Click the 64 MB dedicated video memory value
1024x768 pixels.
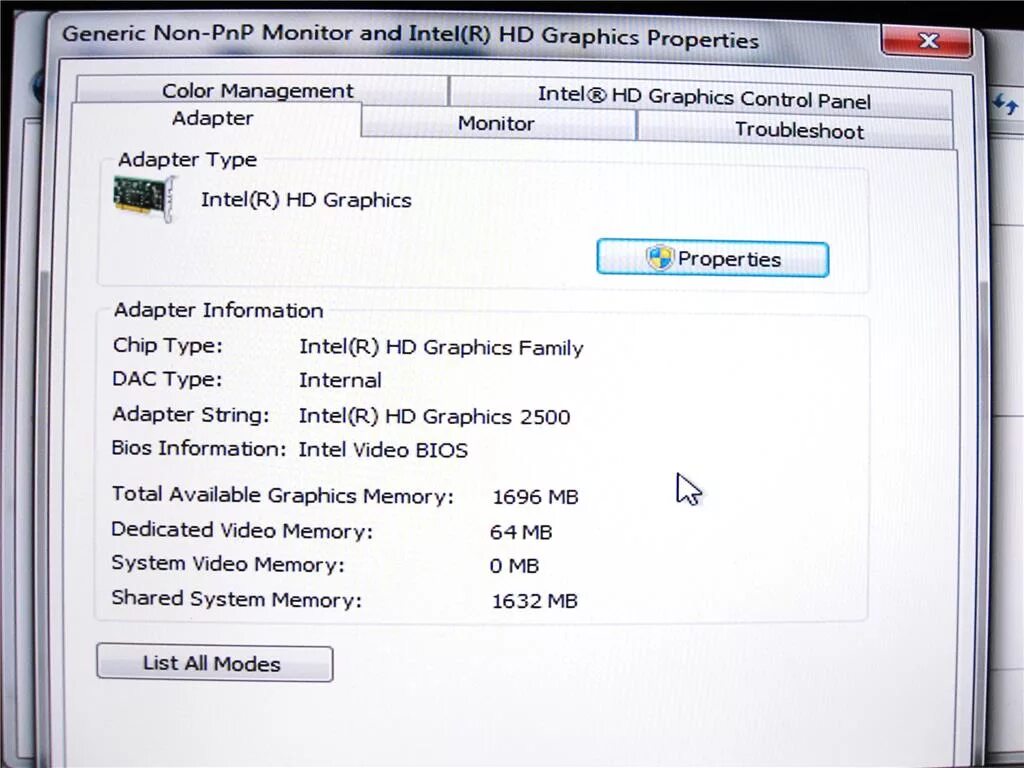click(x=520, y=532)
